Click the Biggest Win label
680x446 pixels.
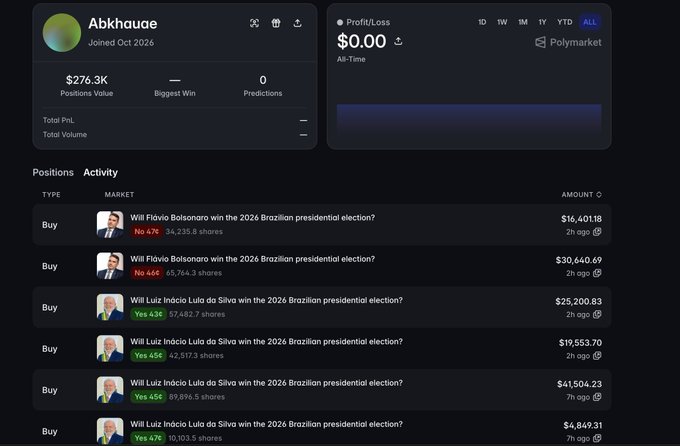(175, 93)
